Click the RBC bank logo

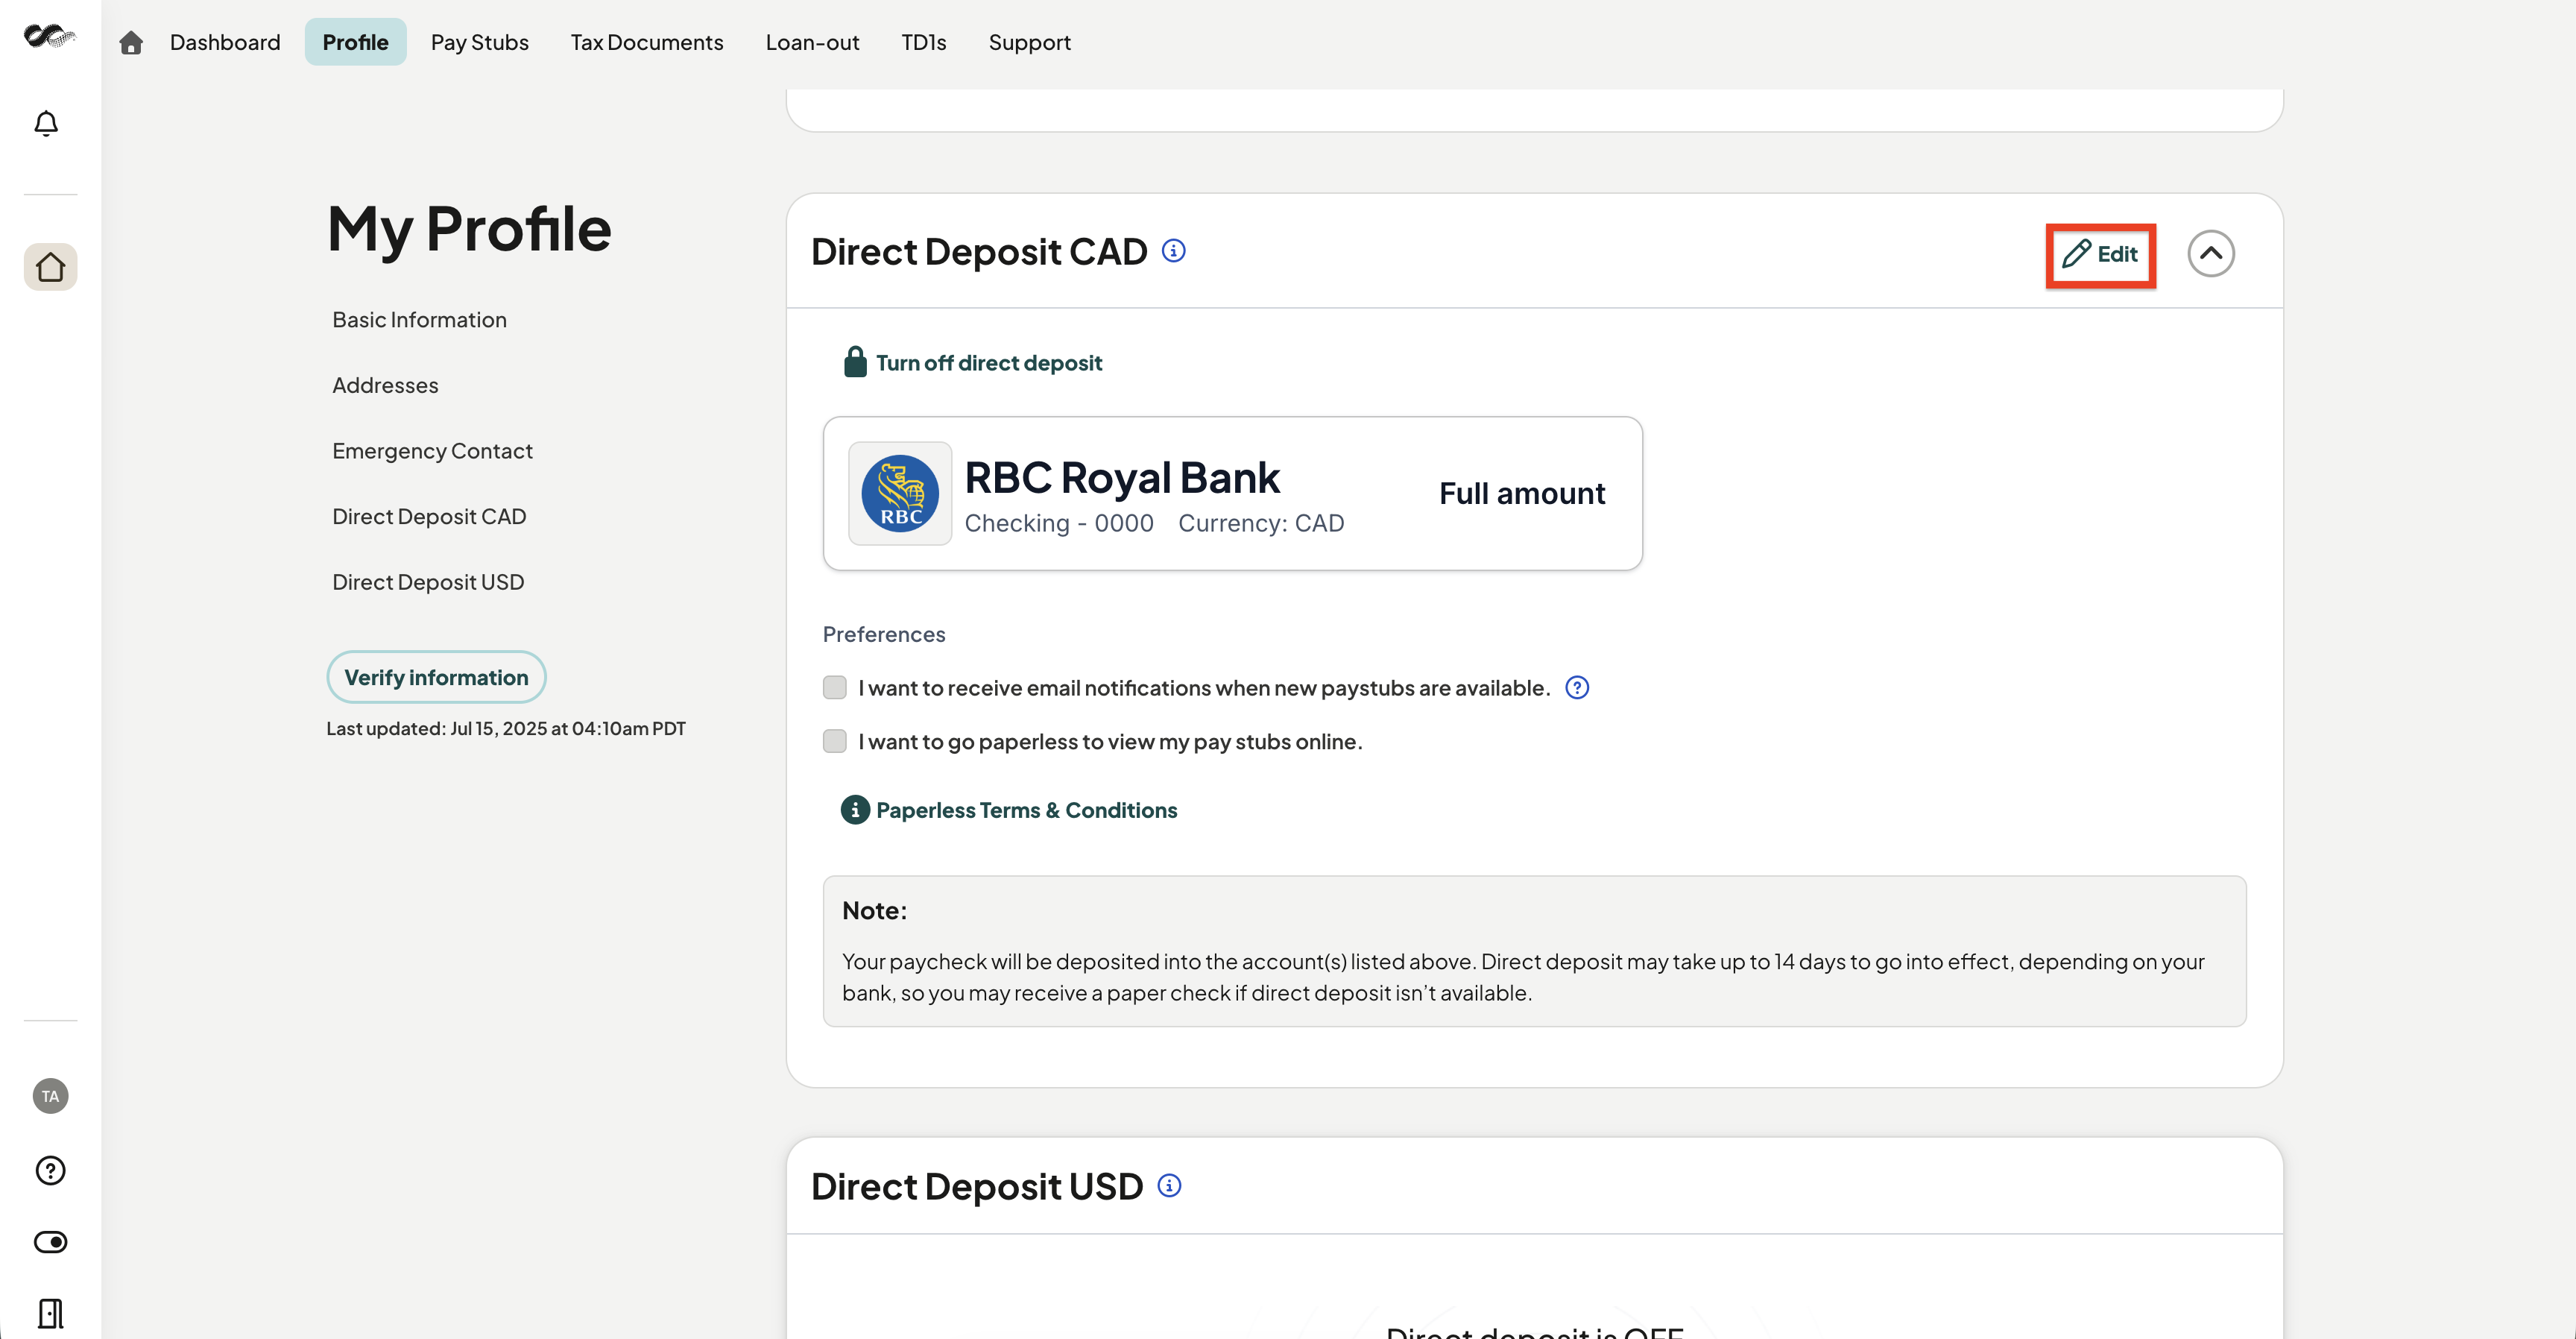coord(900,494)
